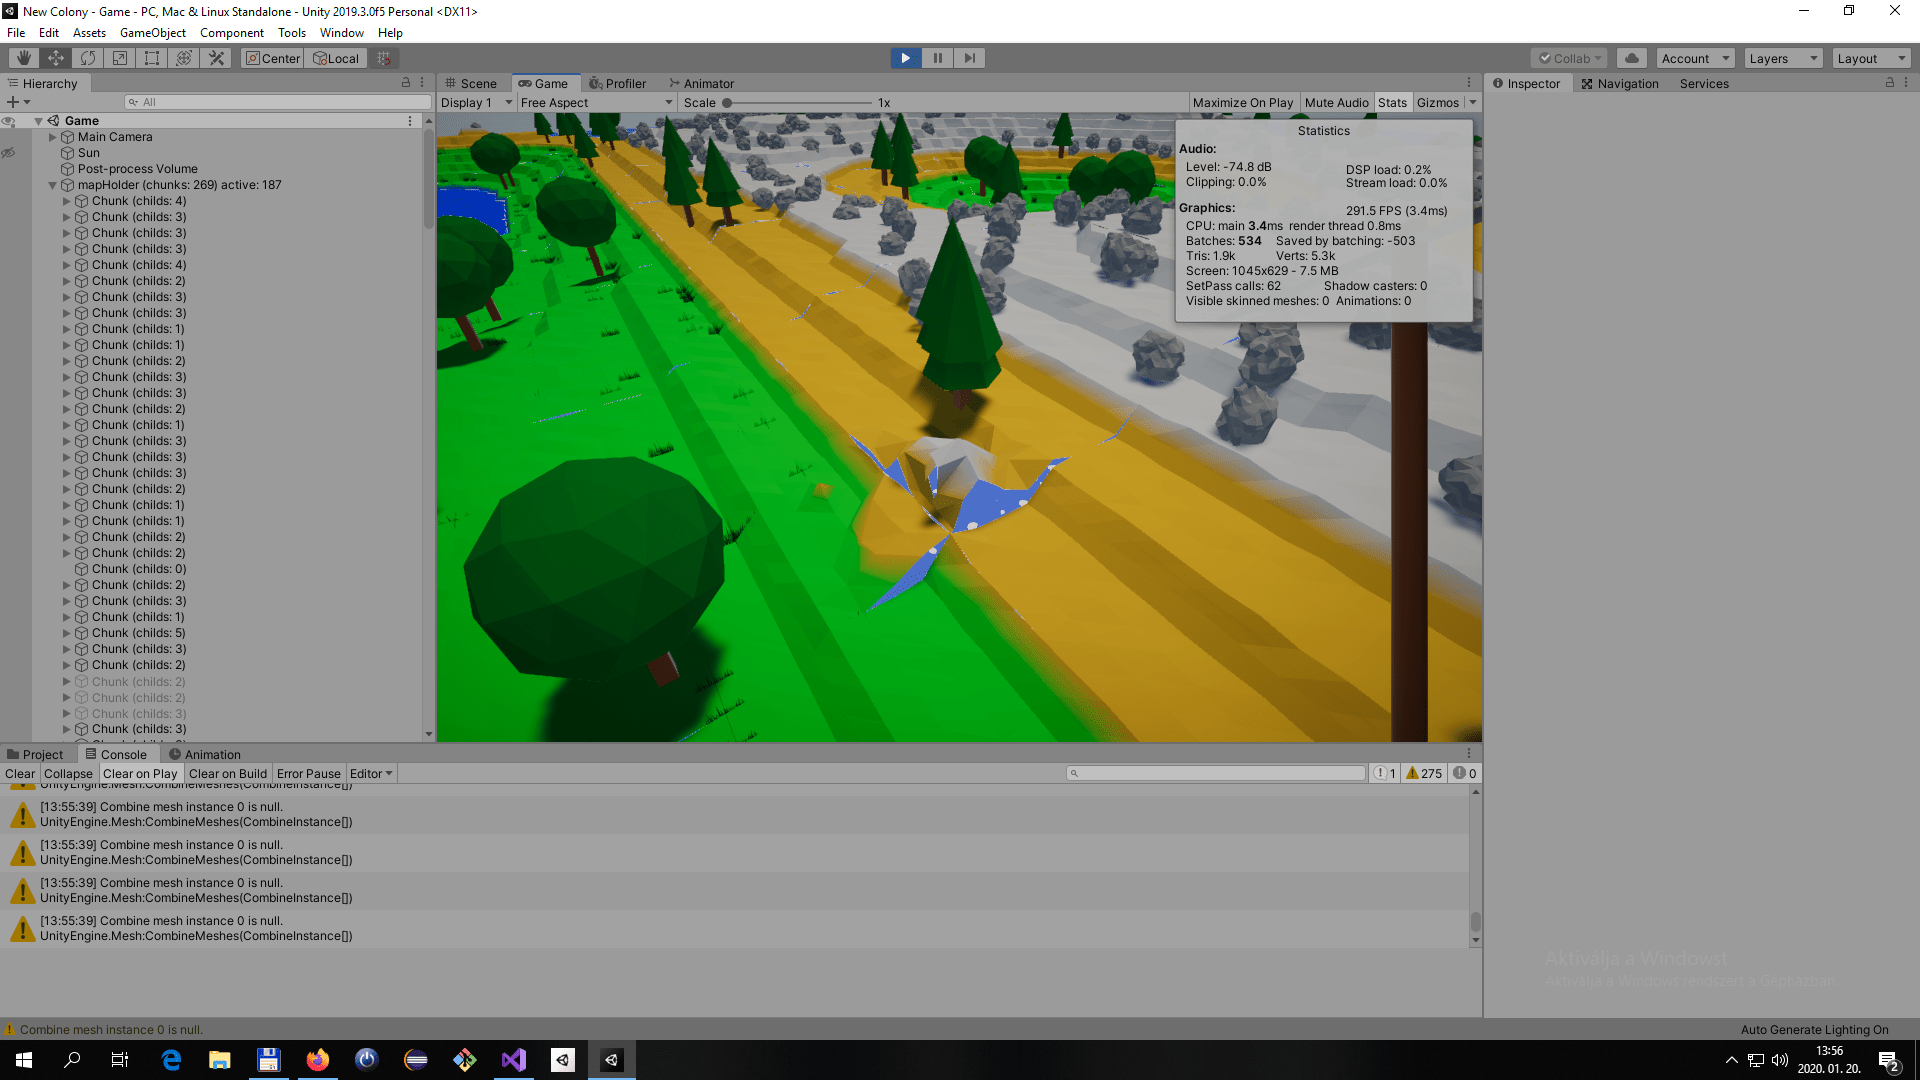Open the GameObject menu
The image size is (1920, 1080).
click(152, 33)
